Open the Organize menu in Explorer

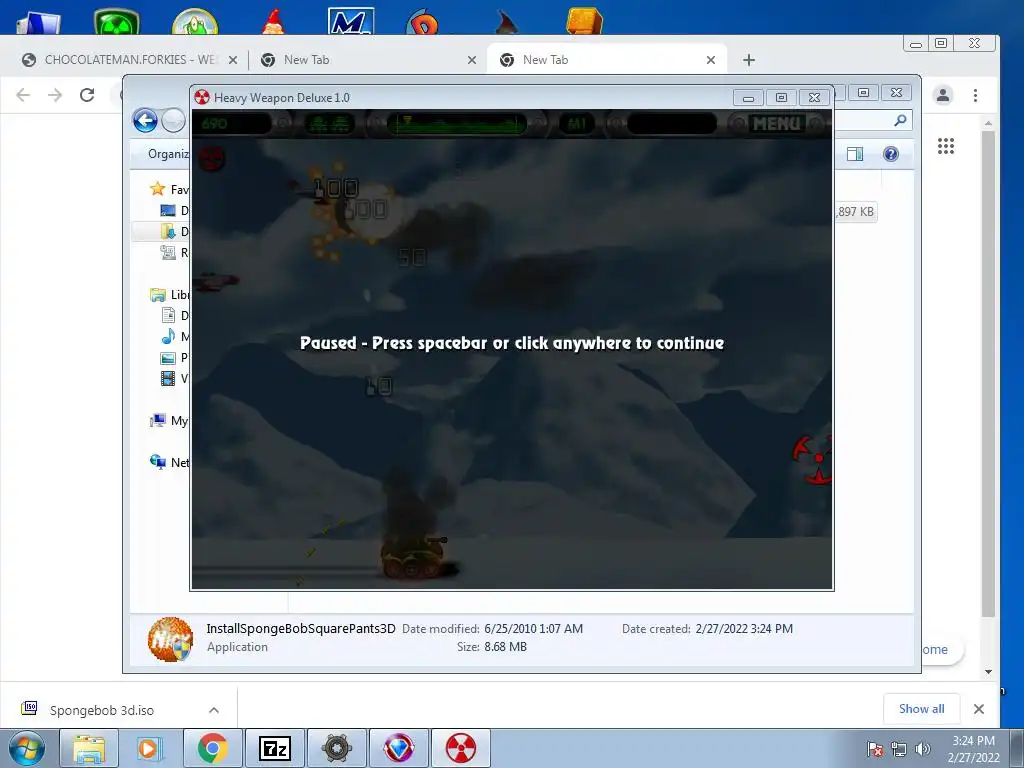[x=168, y=154]
